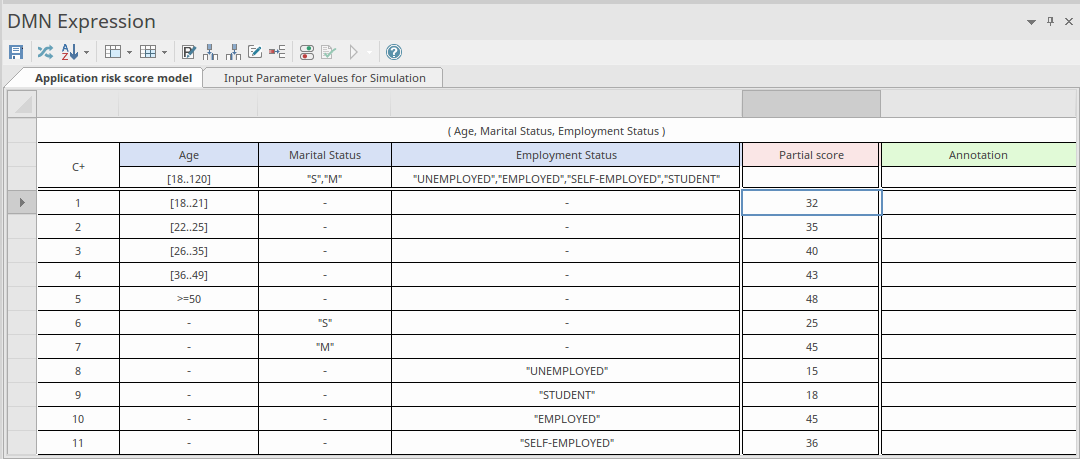Click the Save icon in the toolbar
The height and width of the screenshot is (459, 1080).
(x=16, y=51)
